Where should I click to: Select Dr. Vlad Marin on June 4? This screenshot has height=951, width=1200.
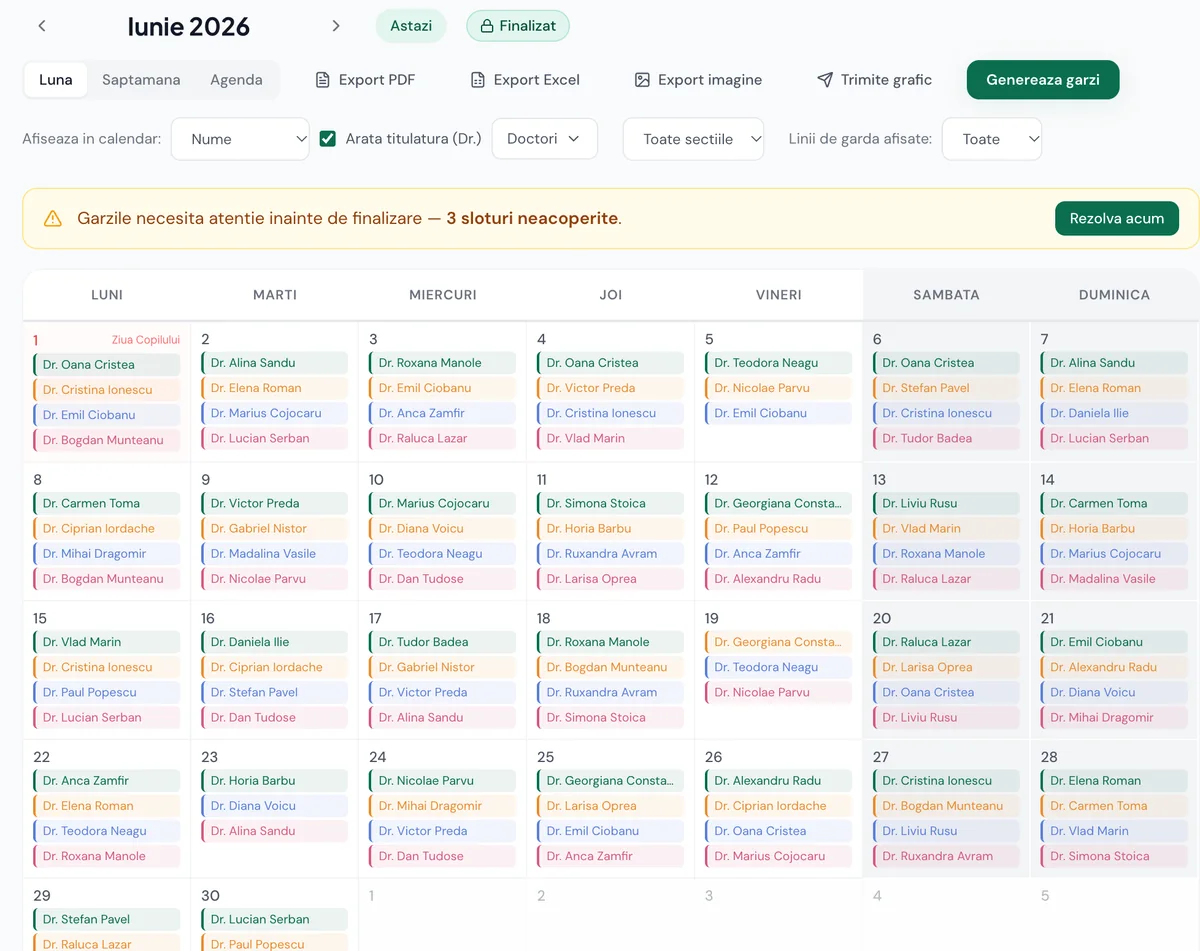[x=610, y=438]
